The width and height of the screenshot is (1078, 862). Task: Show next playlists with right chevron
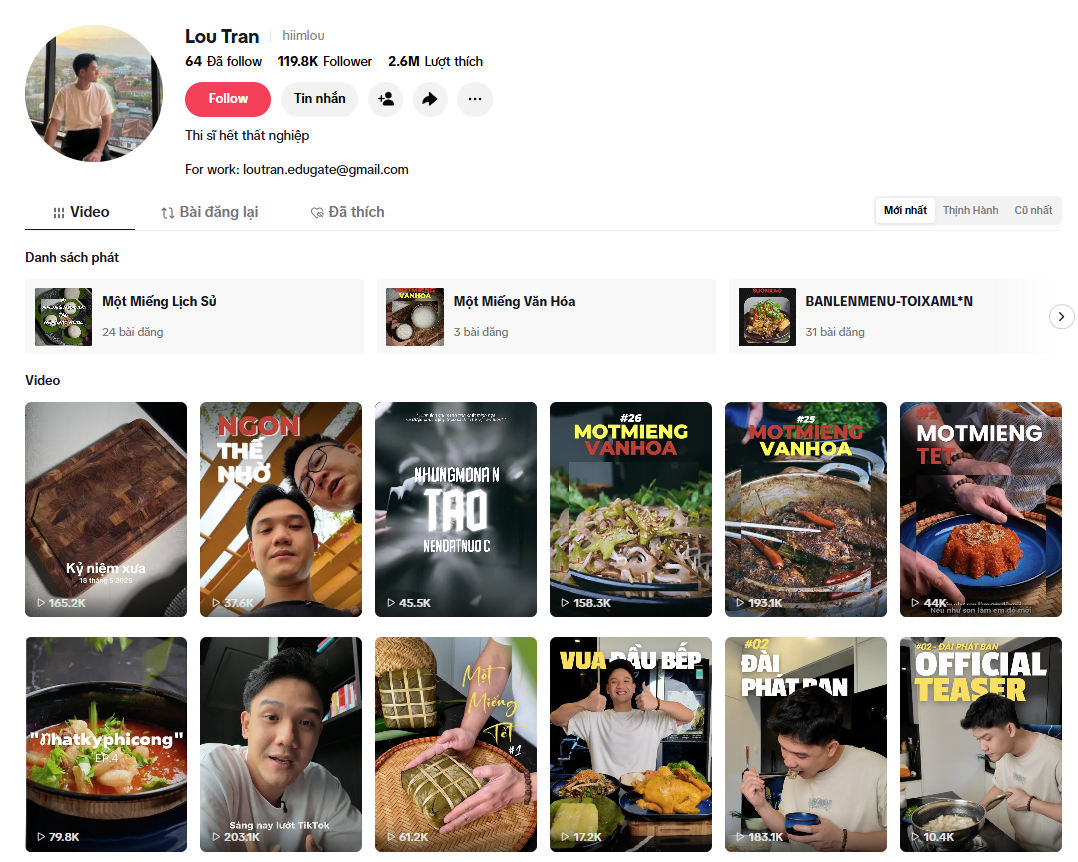click(1062, 317)
